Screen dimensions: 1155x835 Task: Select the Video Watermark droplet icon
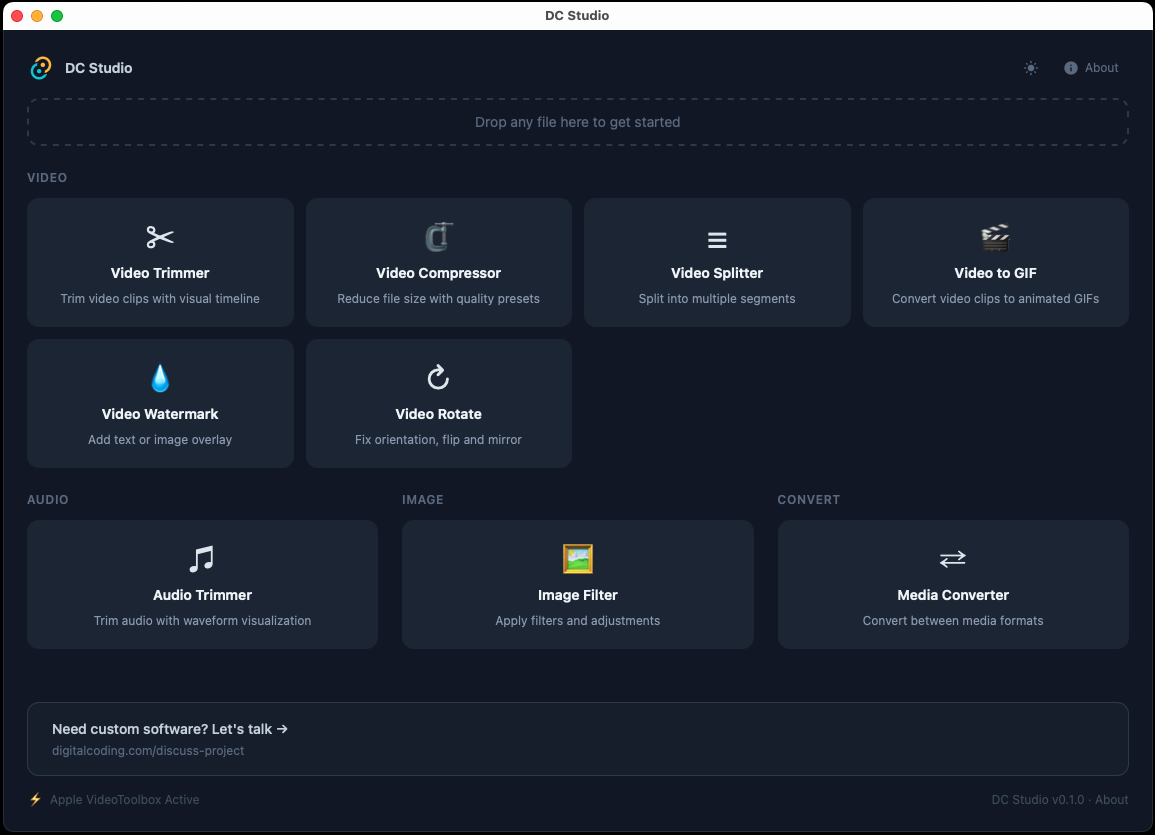159,378
